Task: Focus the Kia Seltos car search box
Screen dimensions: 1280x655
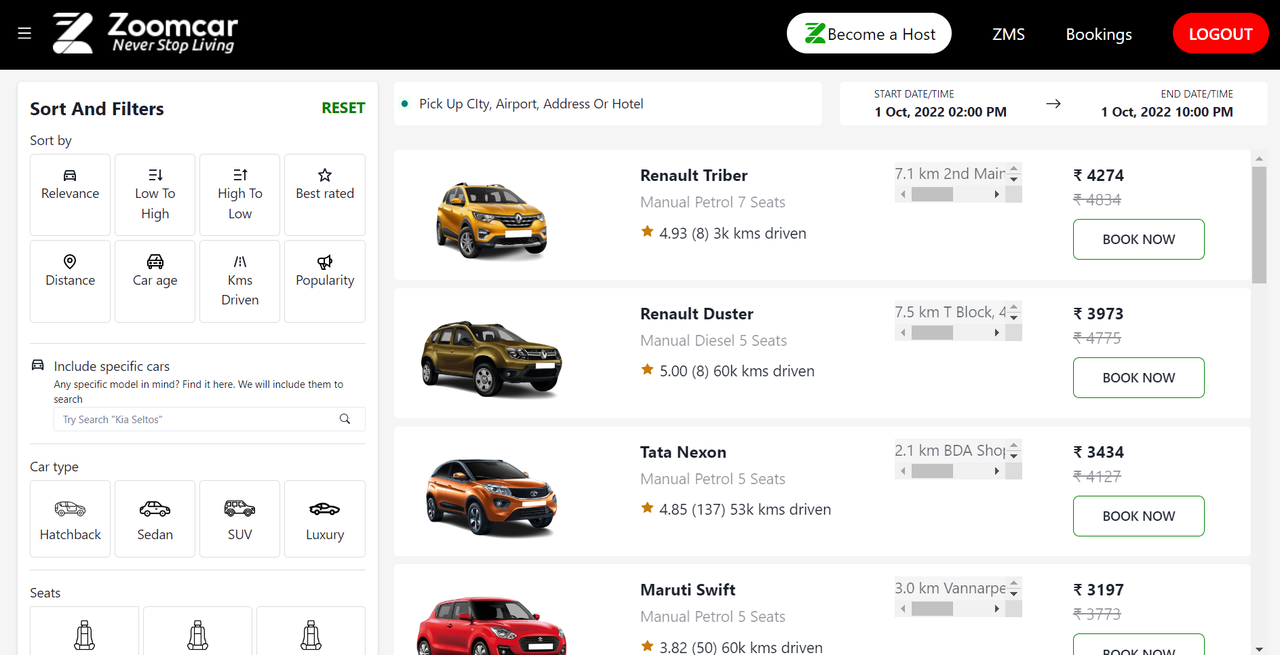Action: pos(209,419)
